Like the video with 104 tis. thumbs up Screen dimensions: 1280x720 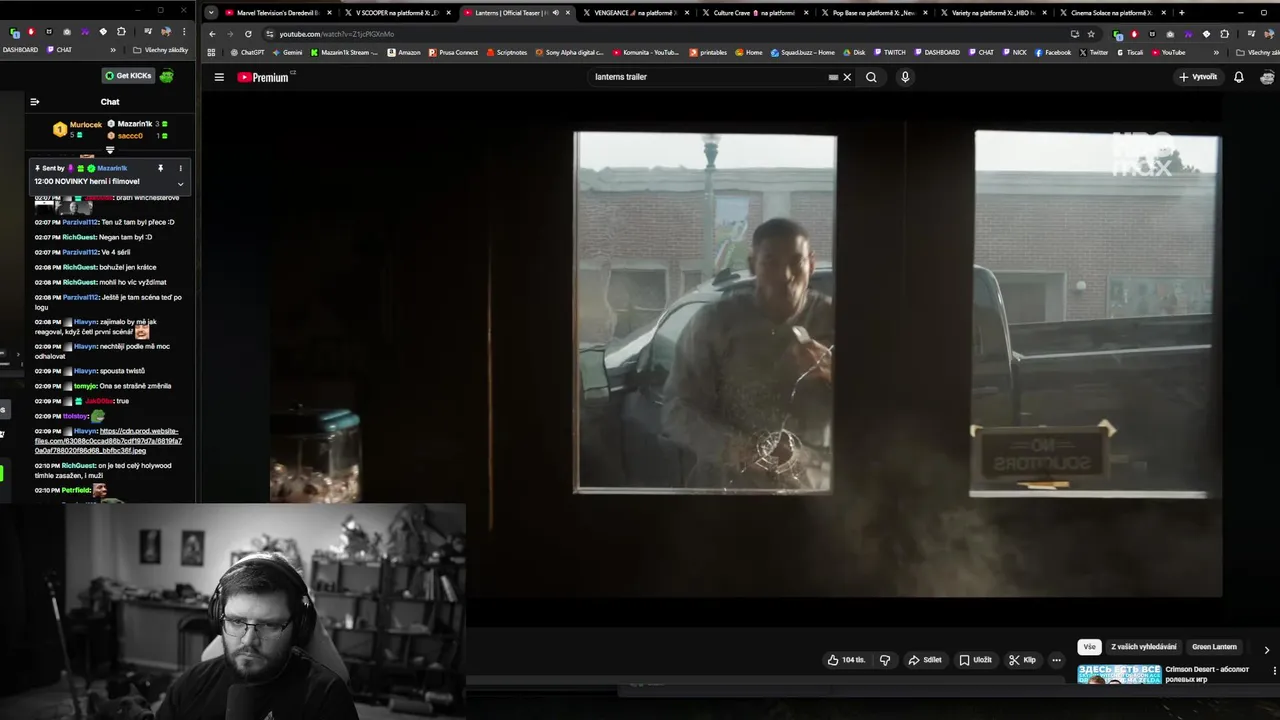[x=846, y=660]
